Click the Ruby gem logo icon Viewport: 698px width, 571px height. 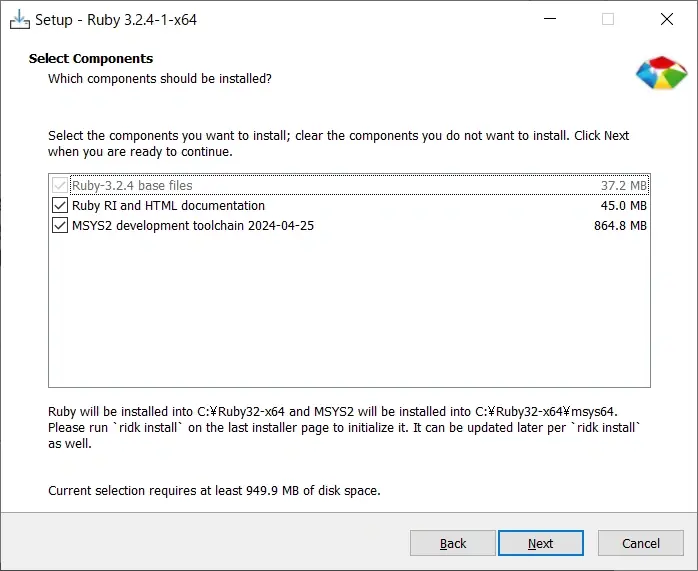[661, 73]
